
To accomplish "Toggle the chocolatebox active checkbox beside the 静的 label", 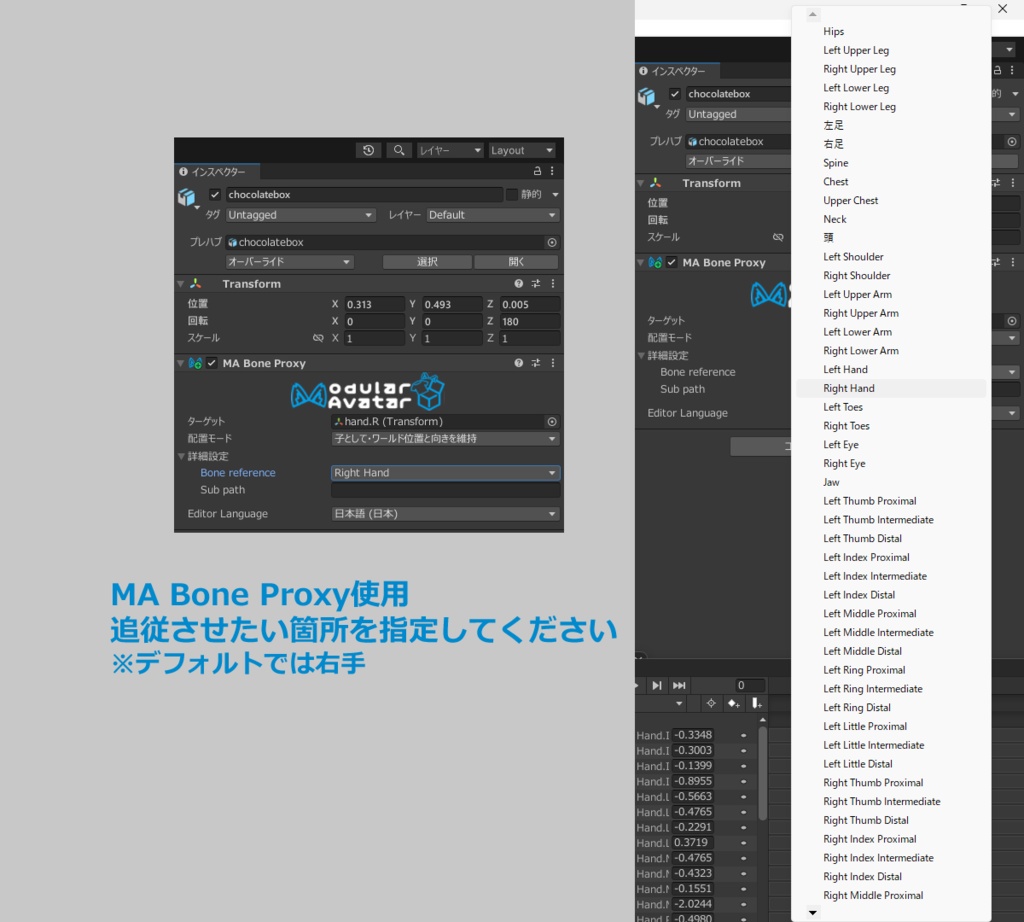I will click(x=214, y=195).
